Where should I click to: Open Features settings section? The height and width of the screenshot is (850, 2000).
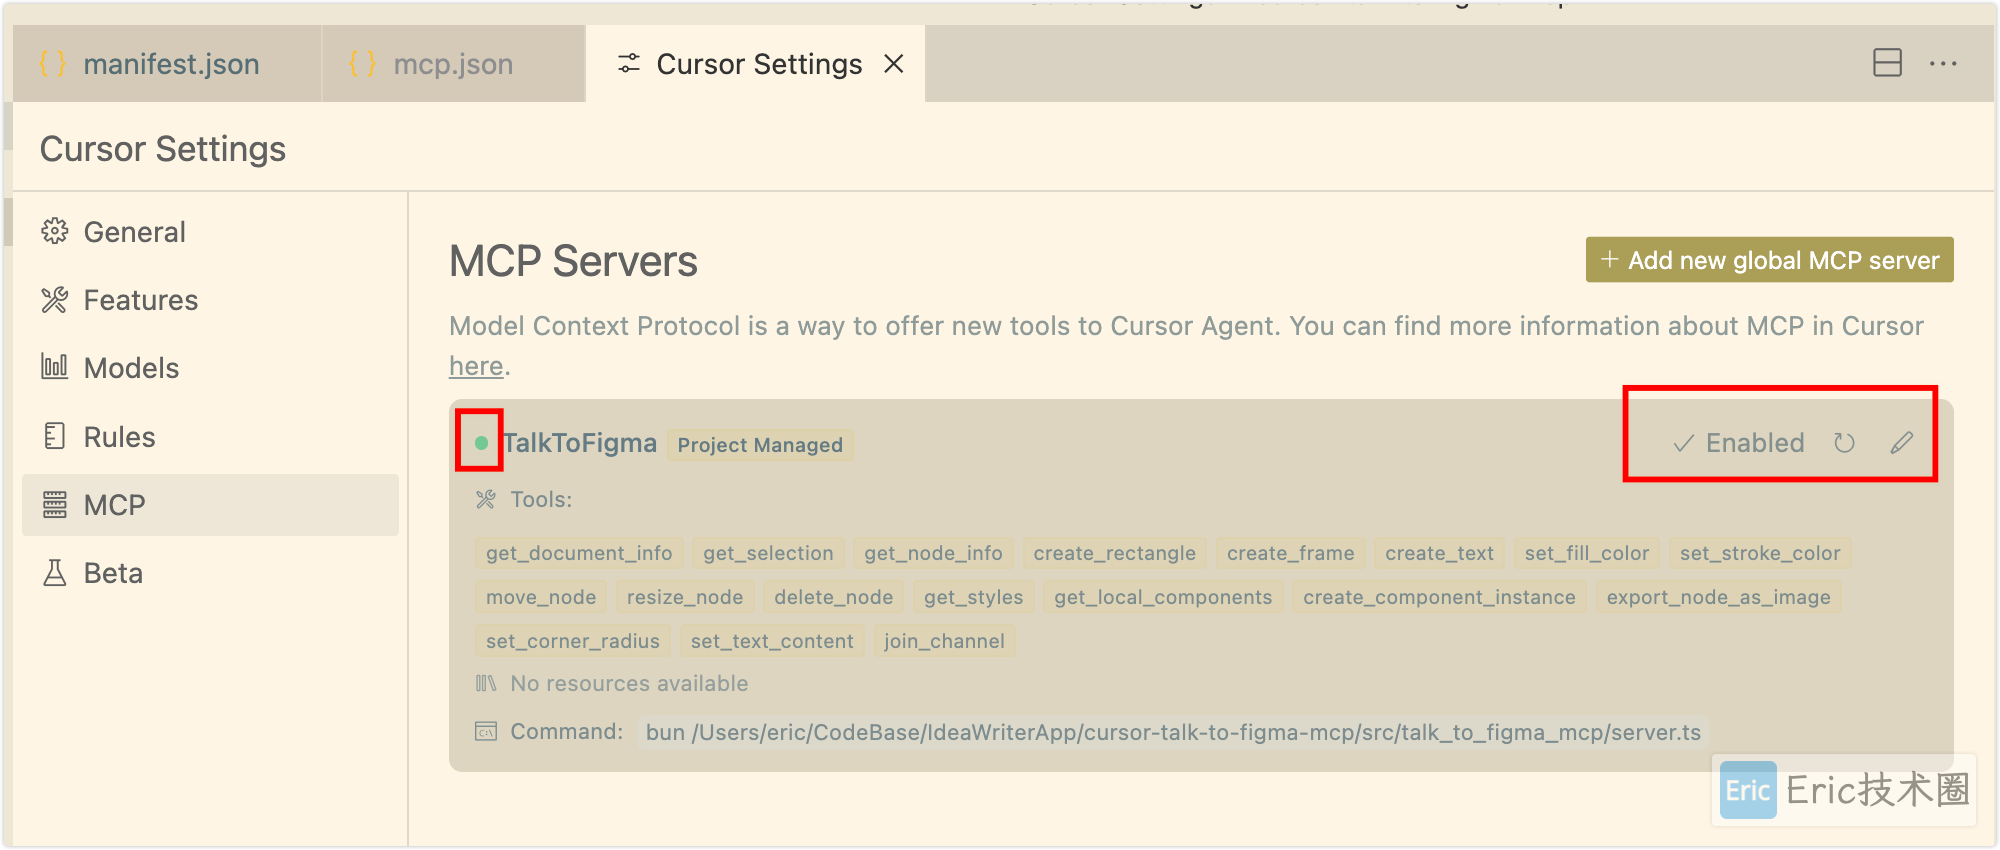tap(210, 300)
